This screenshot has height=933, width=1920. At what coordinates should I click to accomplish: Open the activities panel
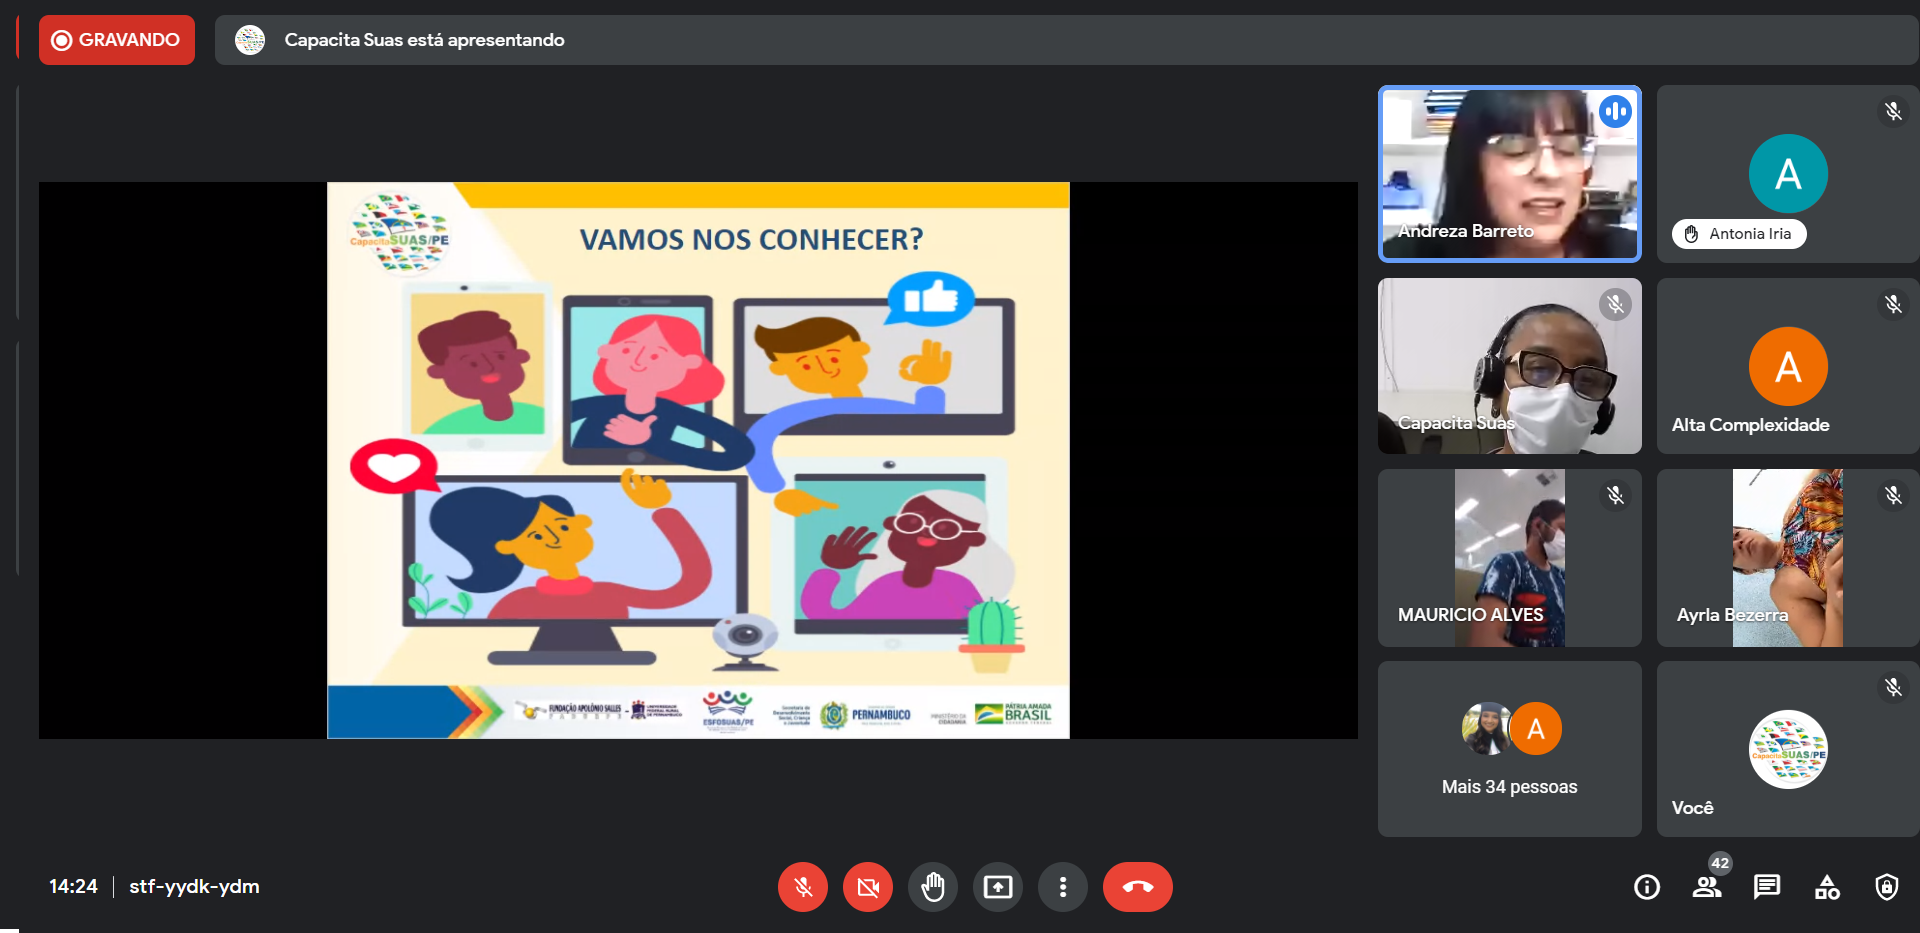pos(1826,887)
